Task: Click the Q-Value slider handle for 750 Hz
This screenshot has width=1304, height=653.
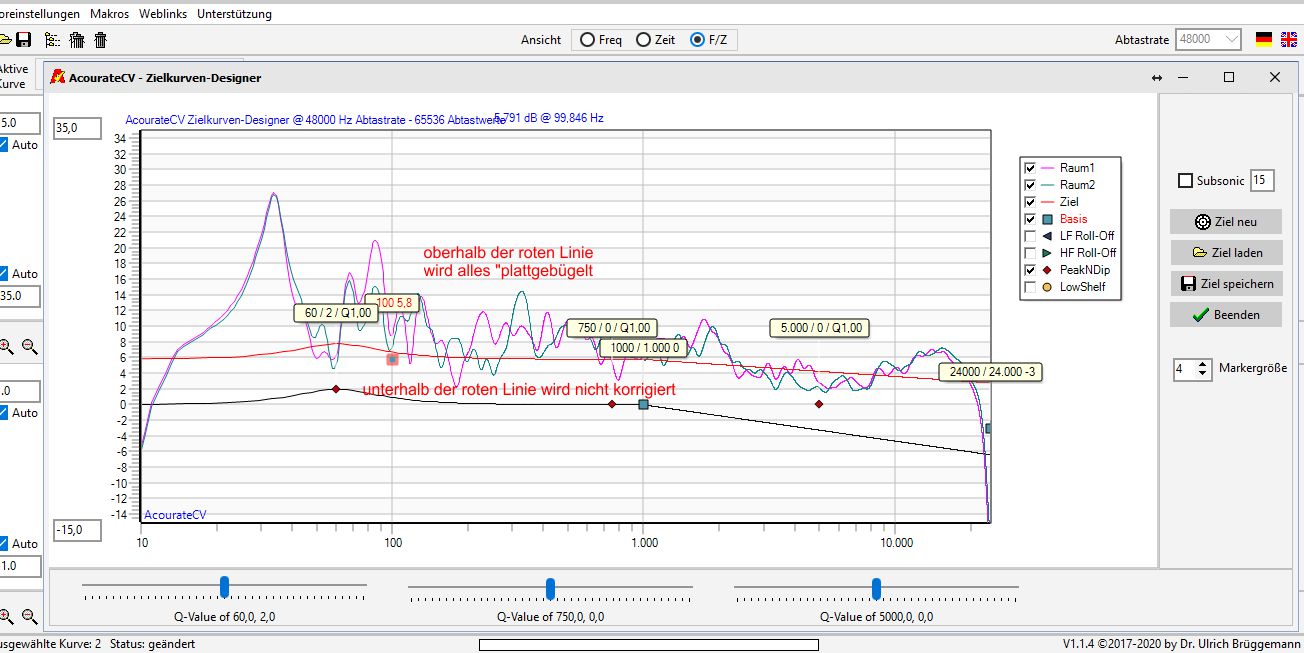Action: [550, 587]
